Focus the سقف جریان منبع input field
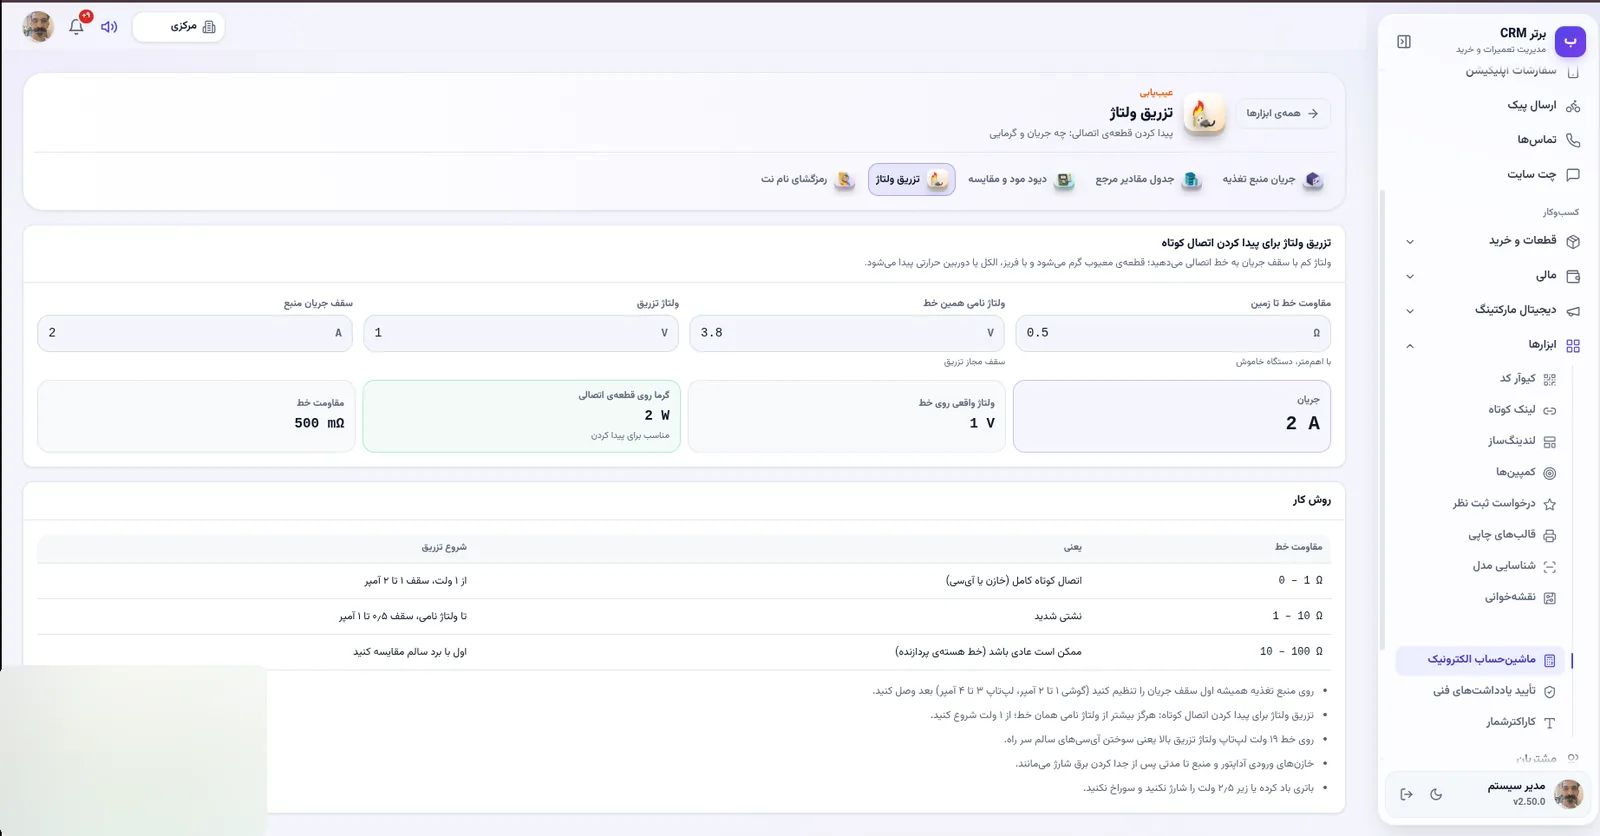 point(195,334)
